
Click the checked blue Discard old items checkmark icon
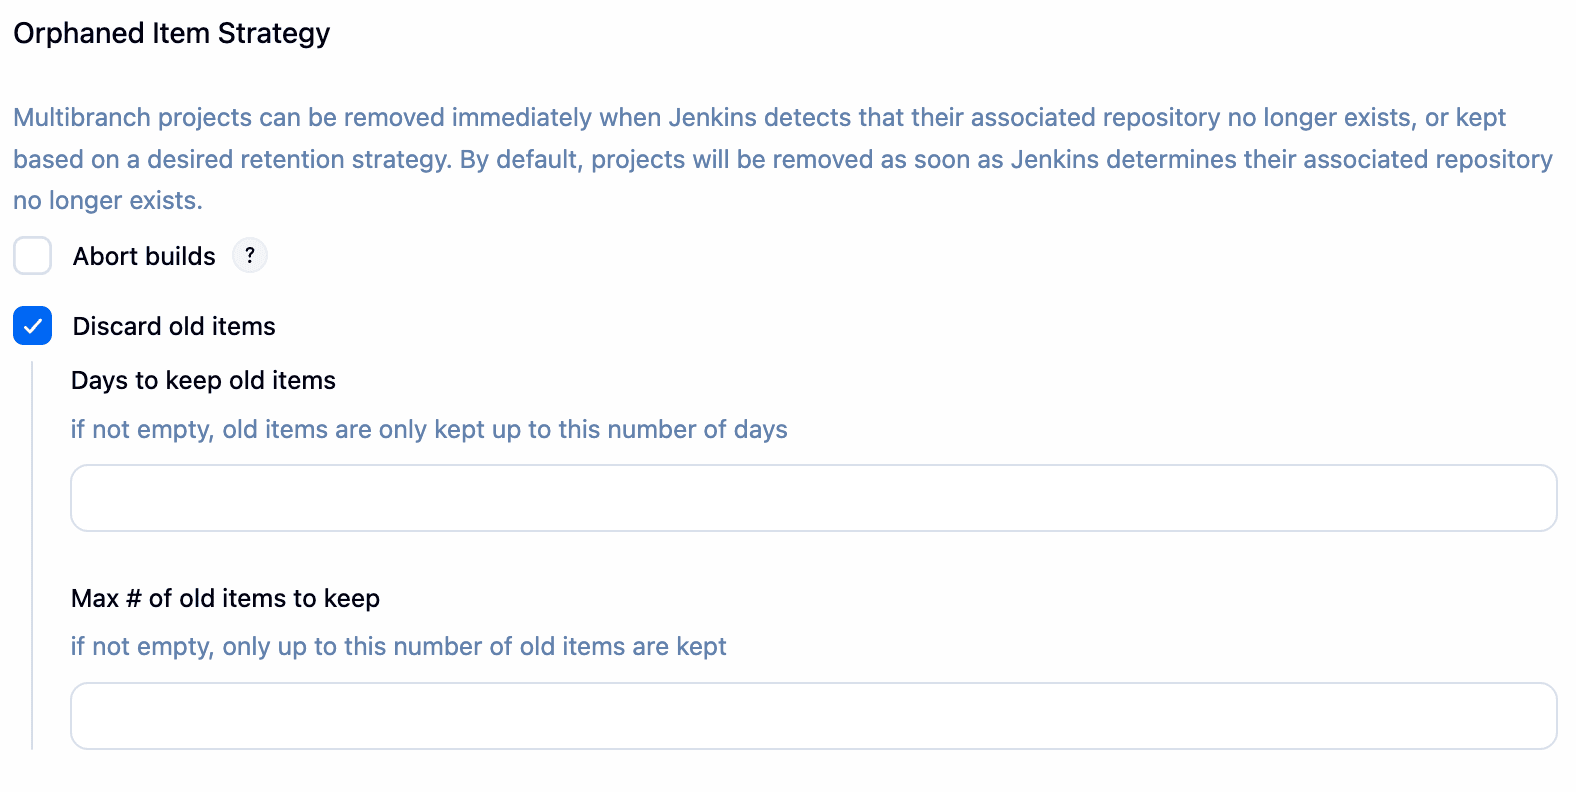(32, 326)
